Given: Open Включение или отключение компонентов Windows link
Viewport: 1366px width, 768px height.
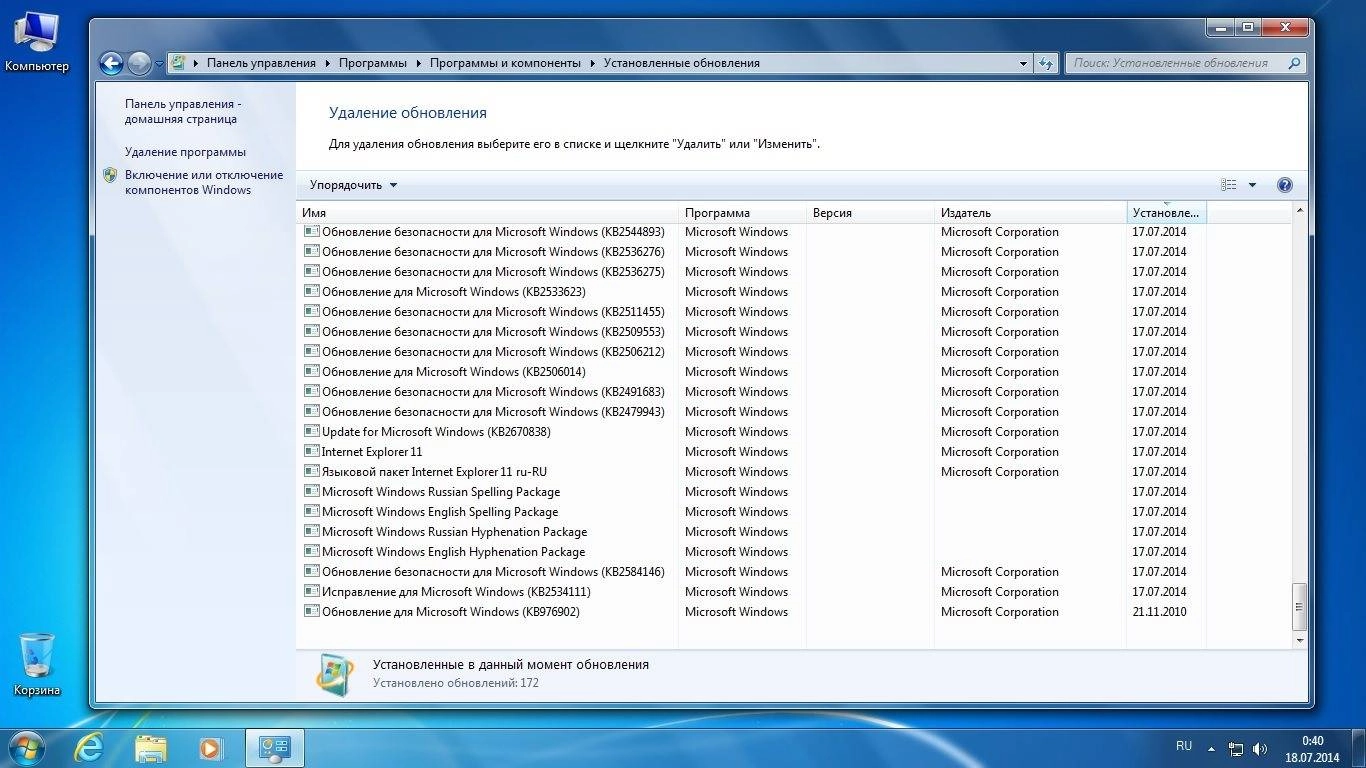Looking at the screenshot, I should [204, 182].
